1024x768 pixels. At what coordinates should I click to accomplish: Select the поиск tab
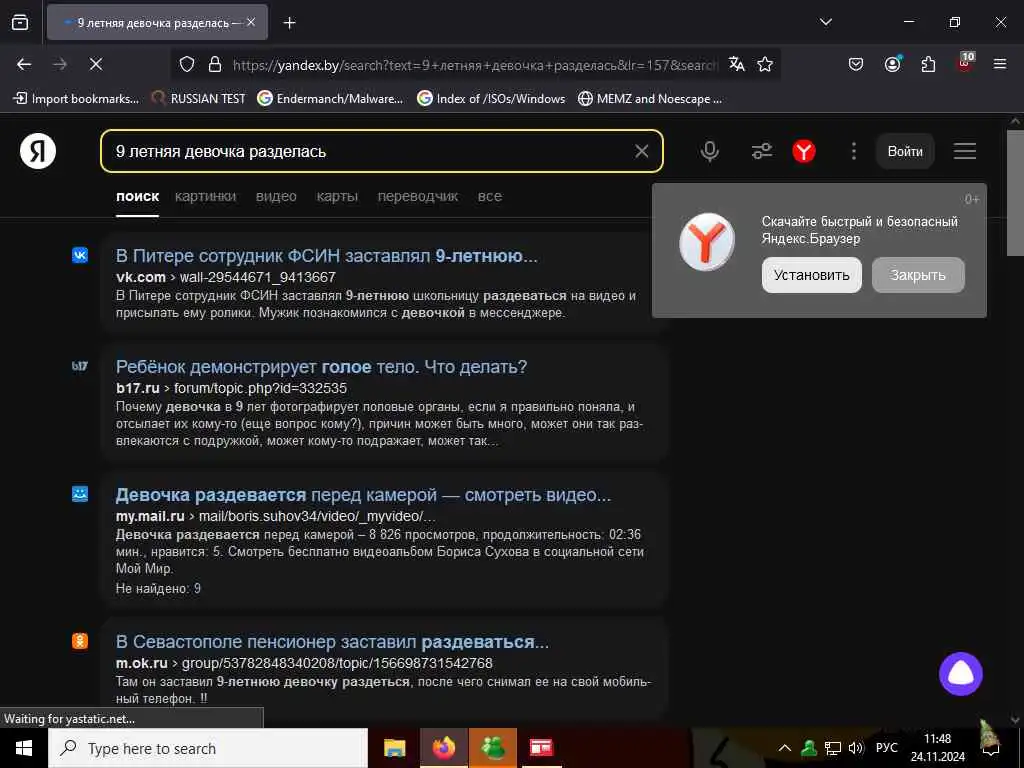point(137,196)
